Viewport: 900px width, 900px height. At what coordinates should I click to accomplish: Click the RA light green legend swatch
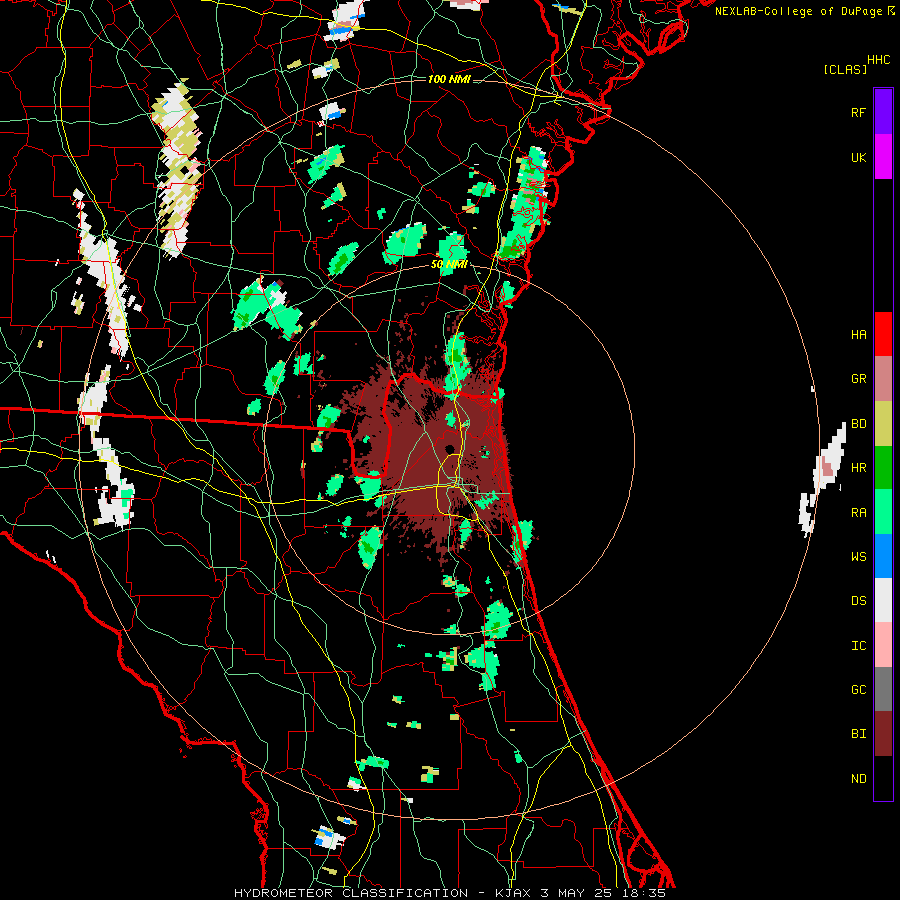(883, 512)
